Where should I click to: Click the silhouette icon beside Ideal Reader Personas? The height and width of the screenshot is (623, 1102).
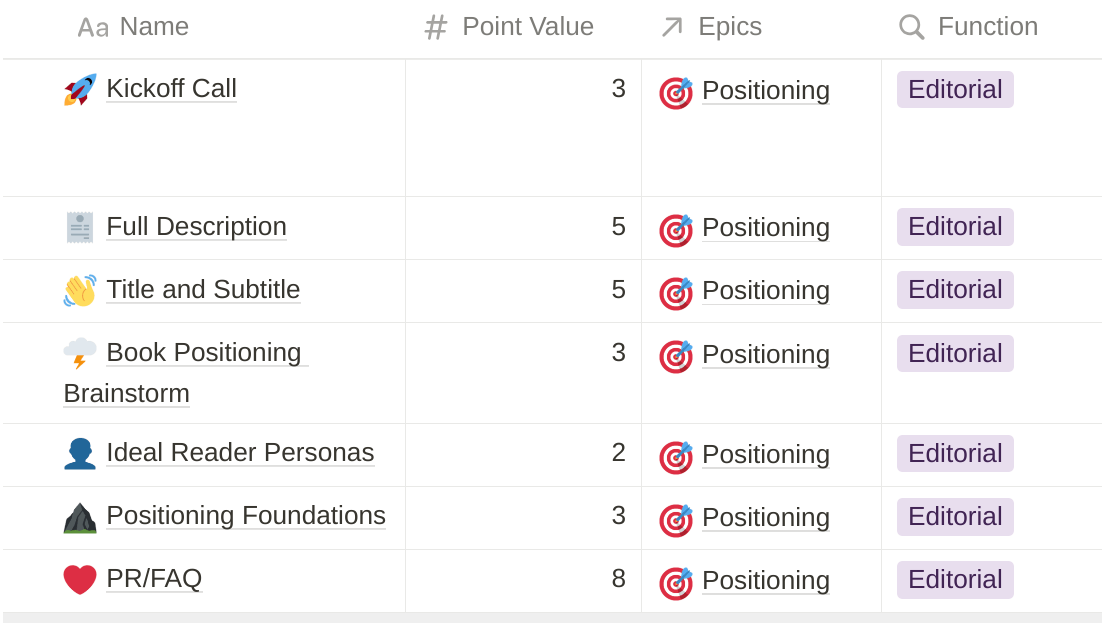click(x=80, y=454)
